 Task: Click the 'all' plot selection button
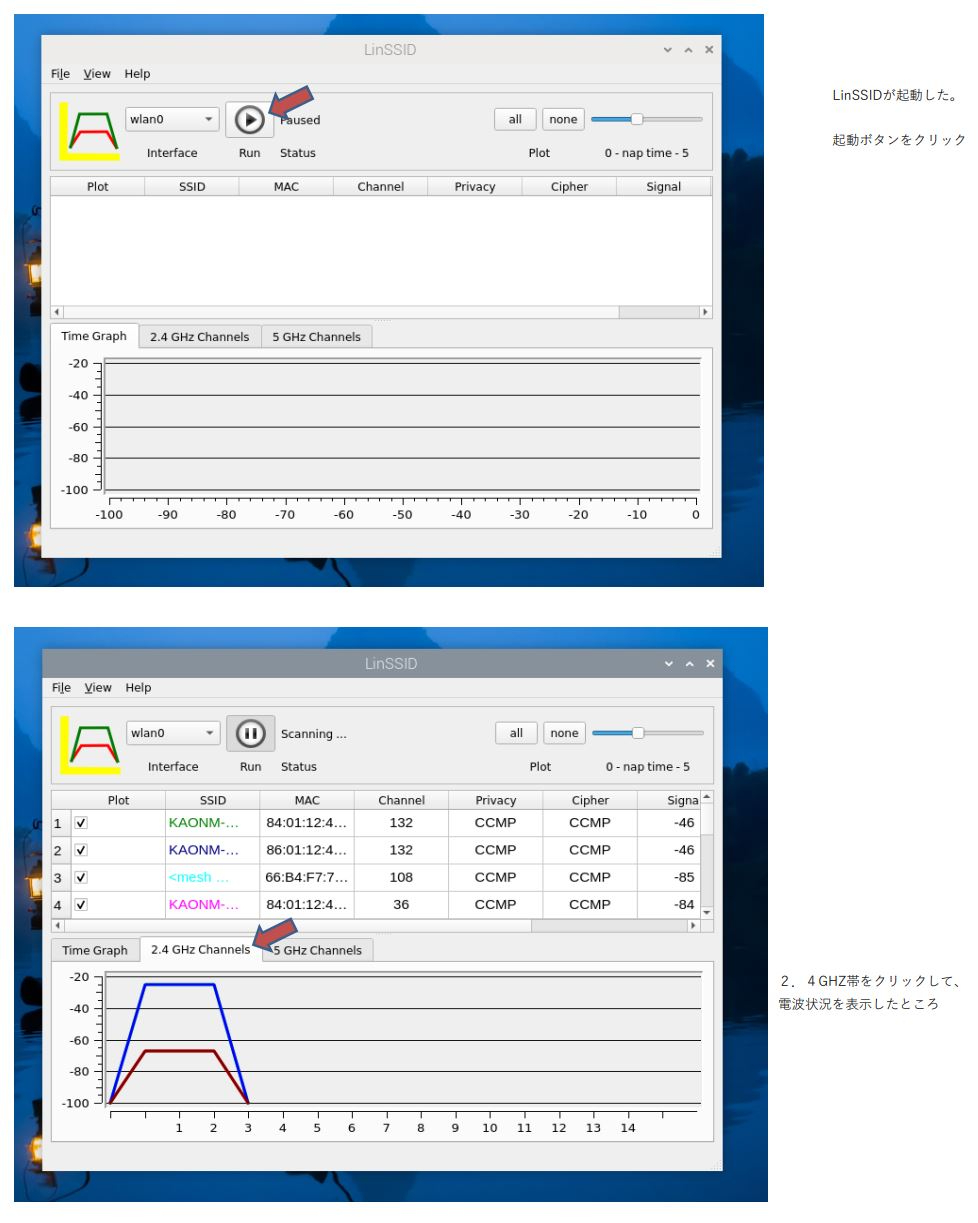coord(515,118)
